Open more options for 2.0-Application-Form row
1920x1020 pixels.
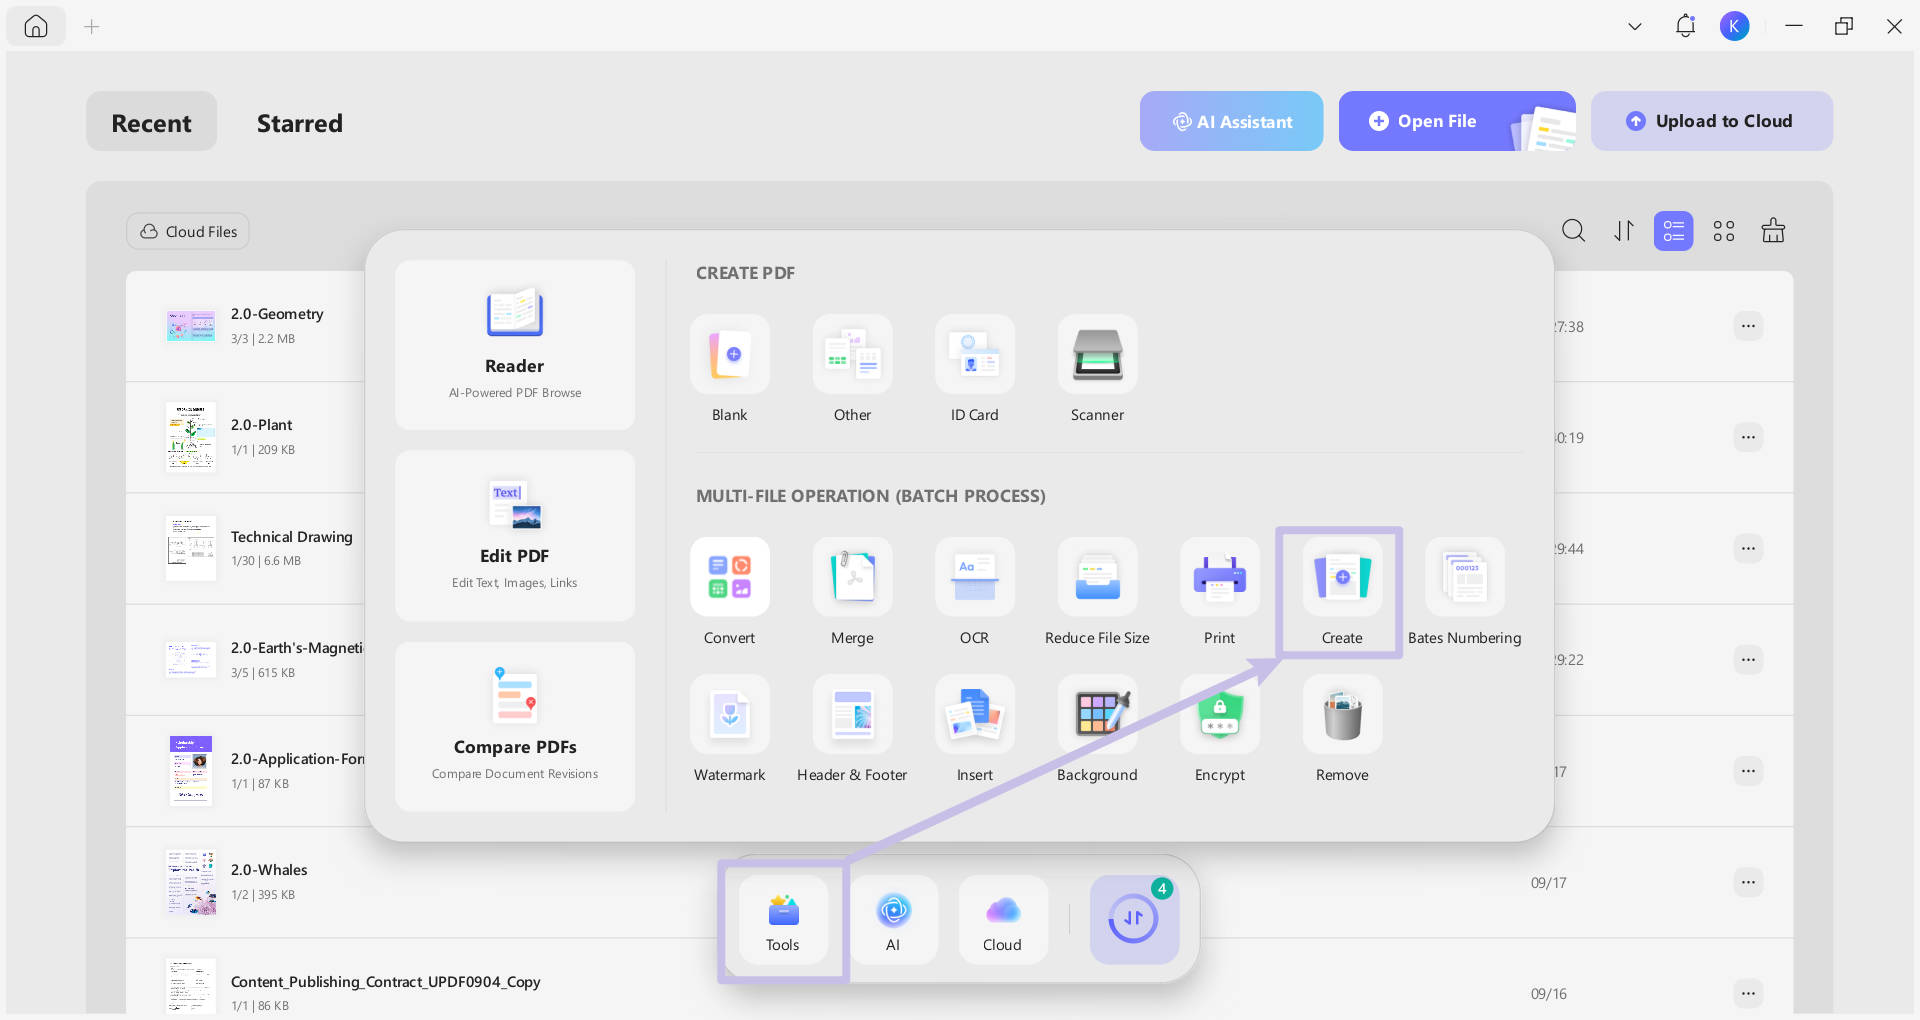(1748, 771)
